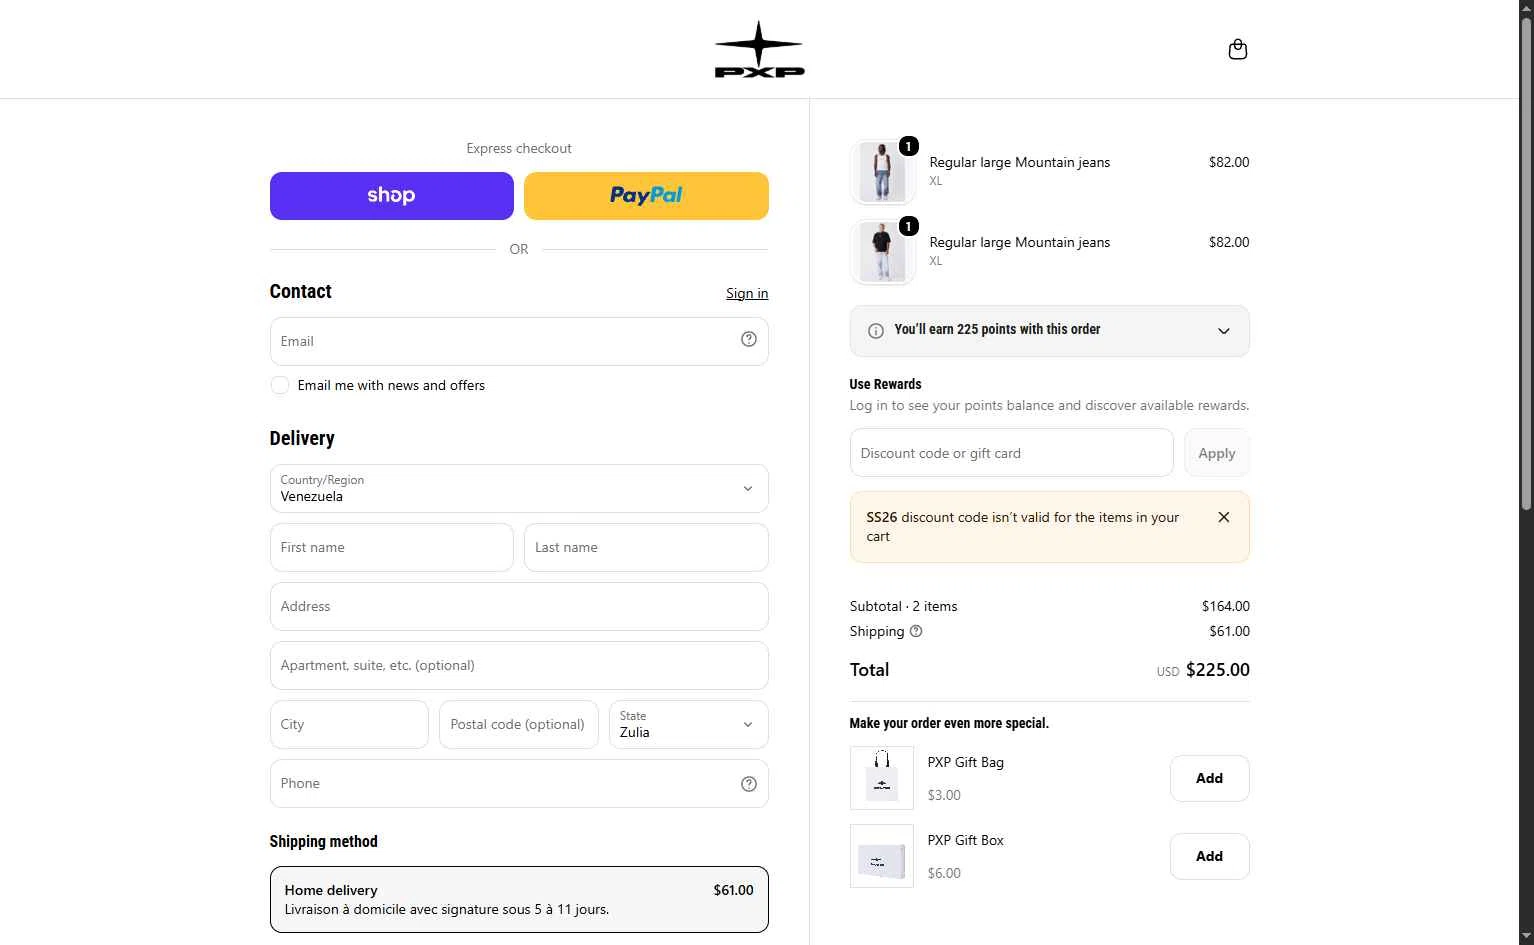Click the Discount code or gift card field
Viewport: 1534px width, 945px height.
(1011, 453)
